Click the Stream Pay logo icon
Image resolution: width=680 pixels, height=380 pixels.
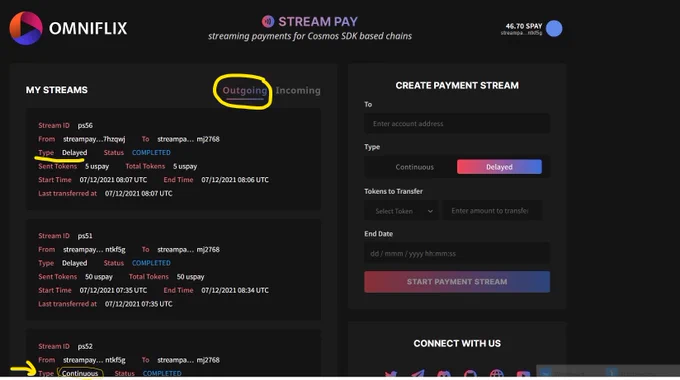pos(268,21)
